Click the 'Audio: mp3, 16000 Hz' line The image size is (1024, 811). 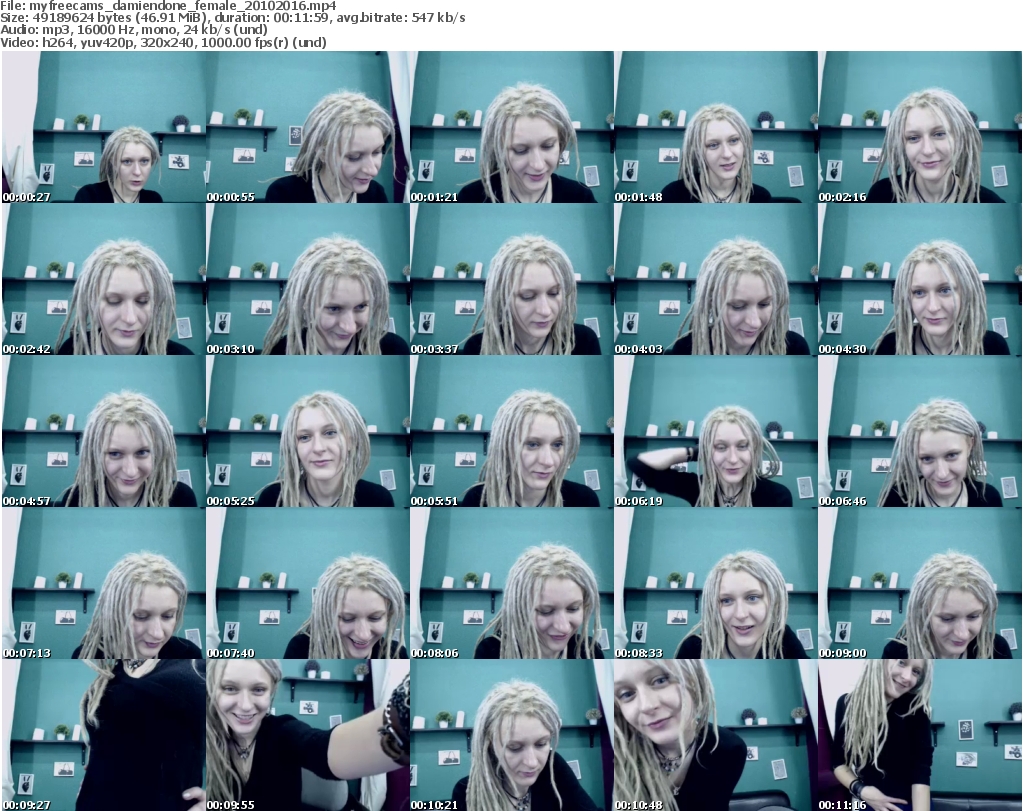pyautogui.click(x=134, y=30)
